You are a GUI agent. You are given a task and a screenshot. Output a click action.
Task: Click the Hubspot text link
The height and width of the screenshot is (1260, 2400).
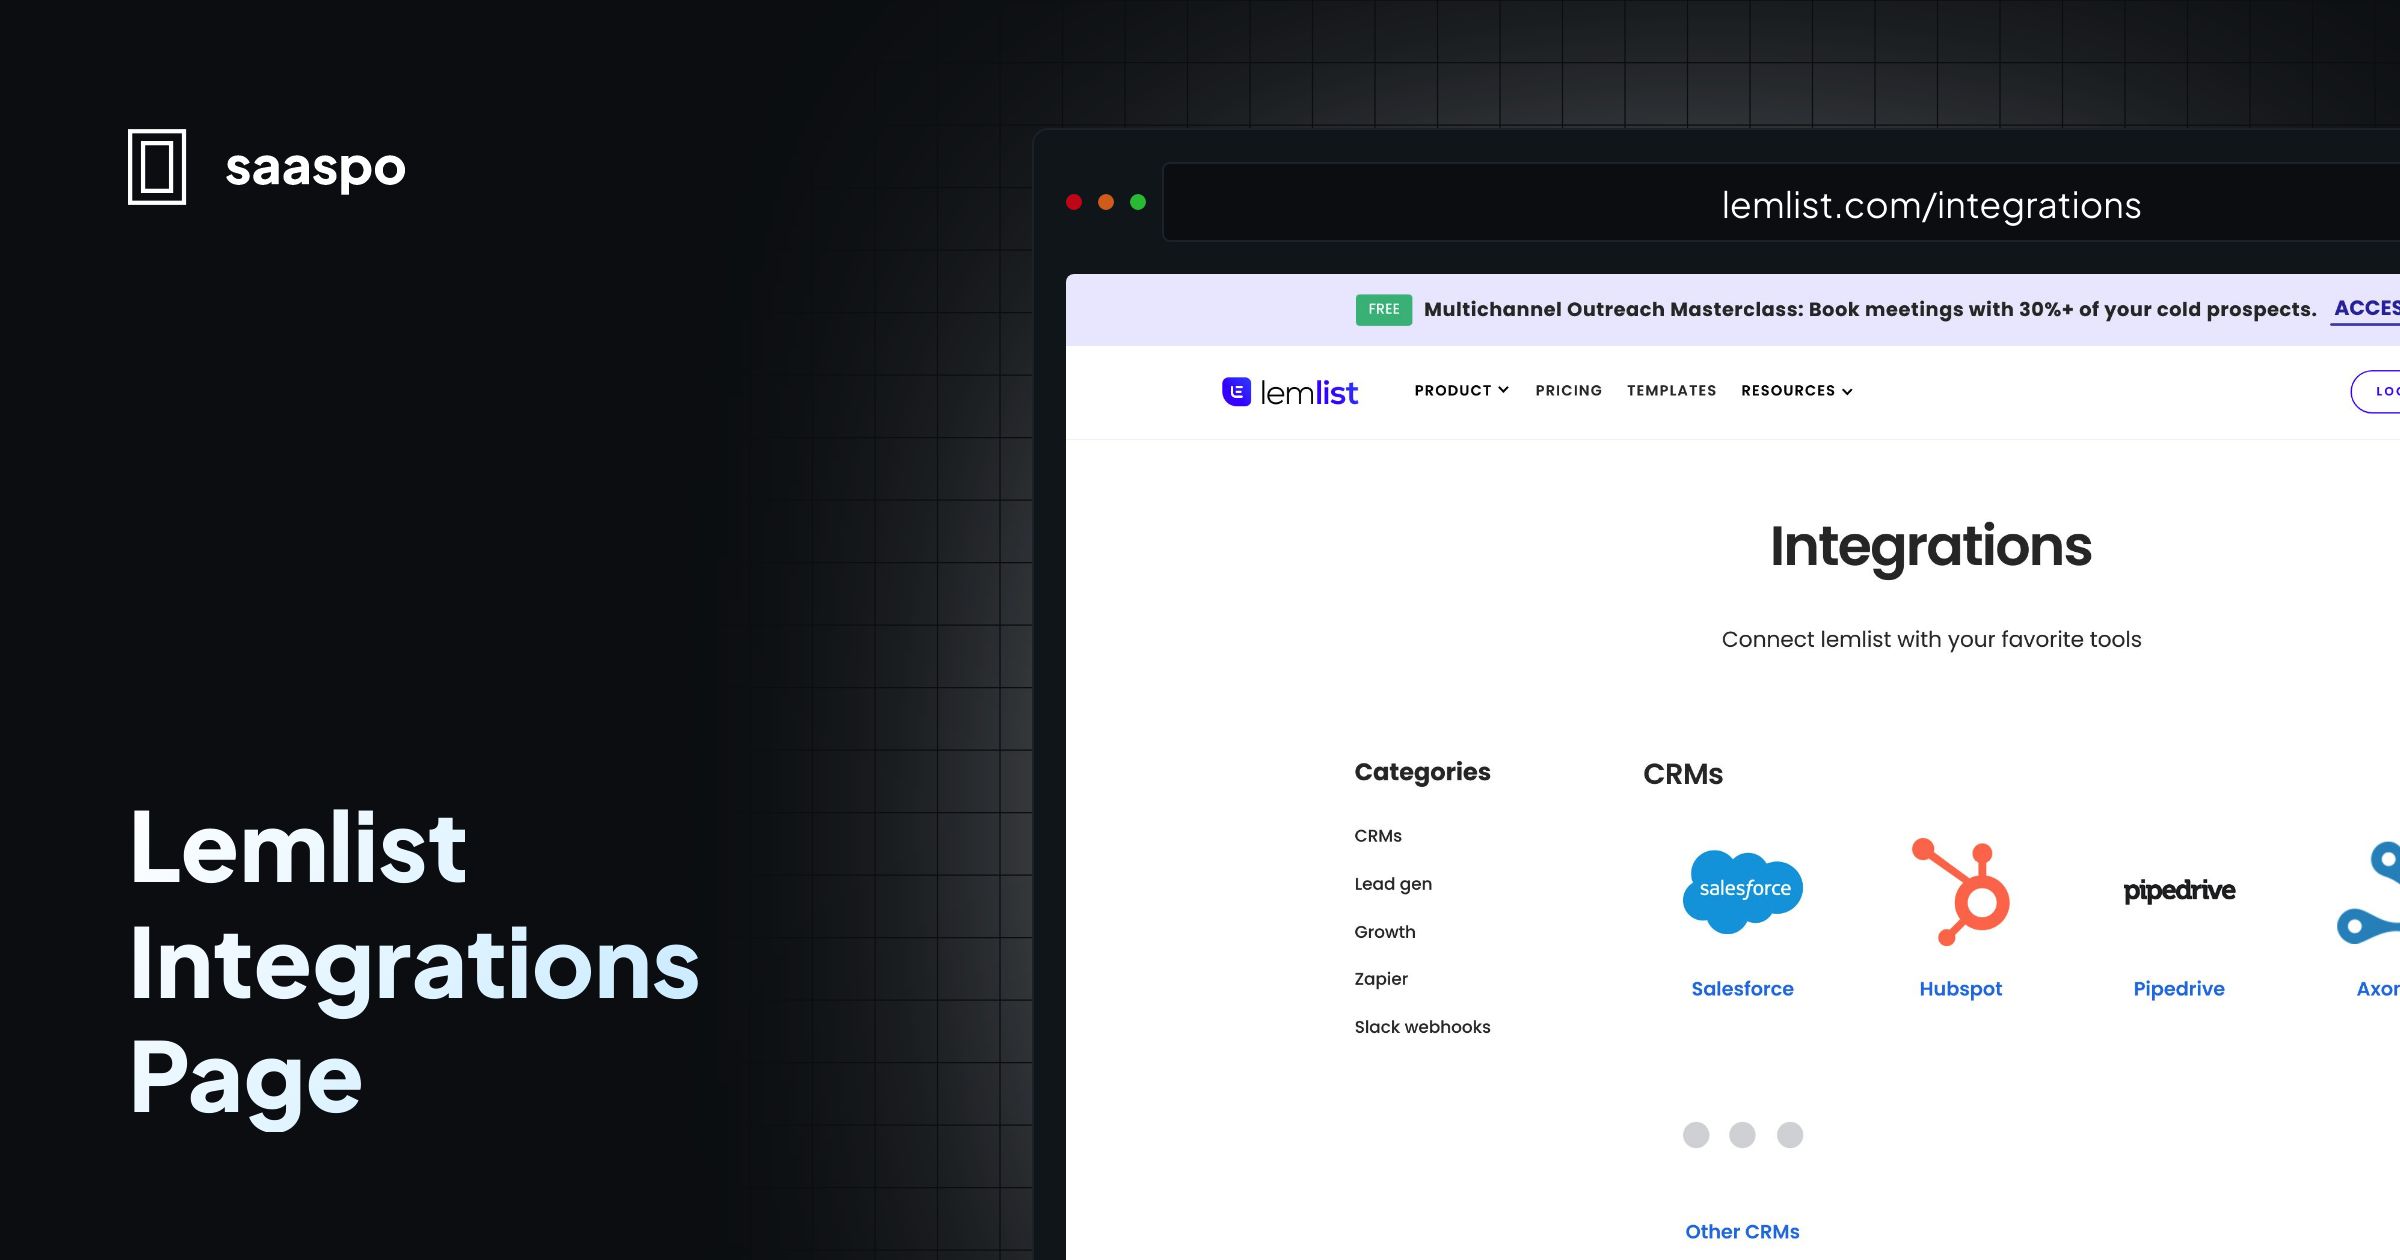pos(1960,988)
